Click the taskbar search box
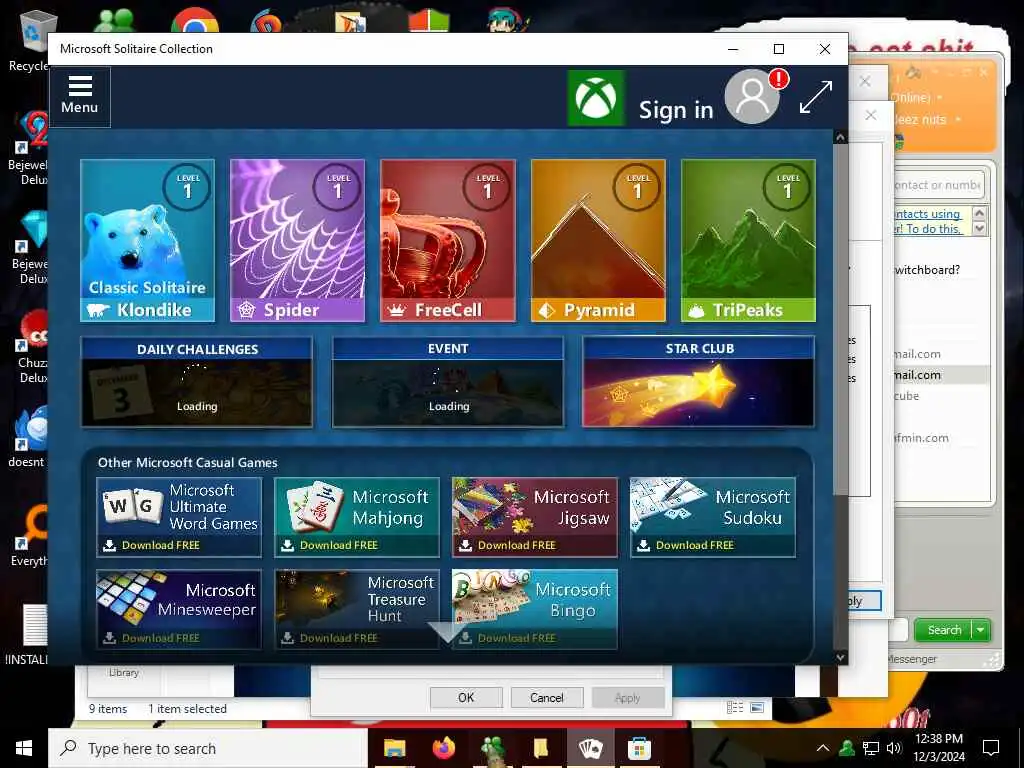The height and width of the screenshot is (768, 1024). tap(208, 748)
